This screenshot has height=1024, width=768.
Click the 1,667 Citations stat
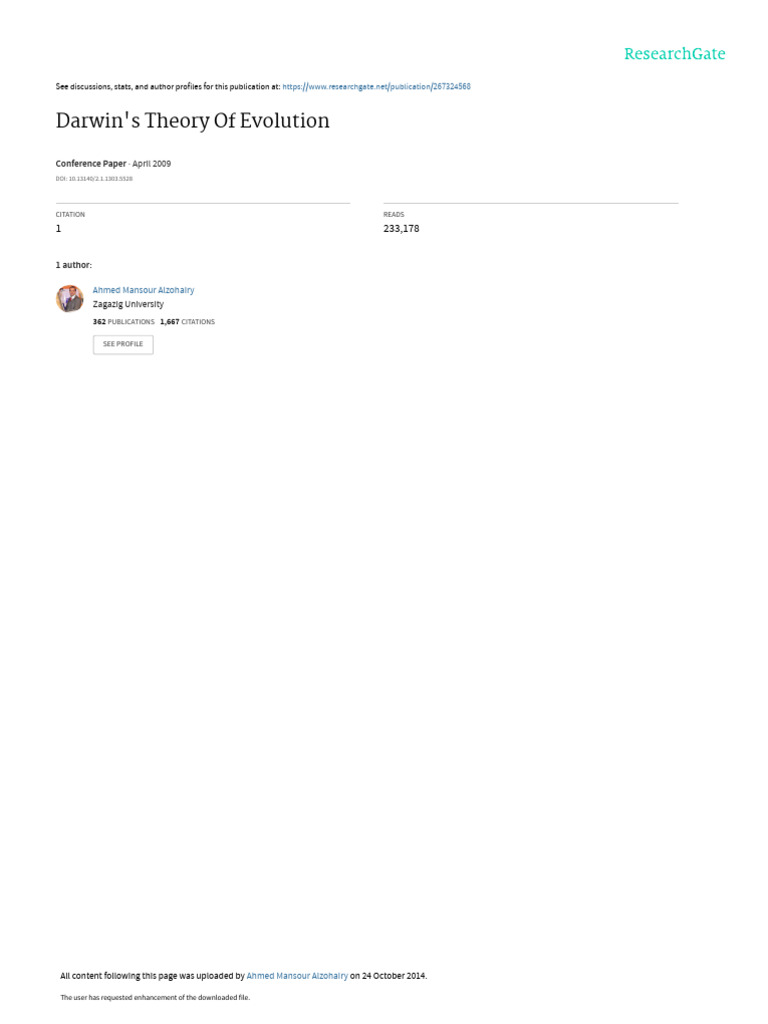(187, 322)
